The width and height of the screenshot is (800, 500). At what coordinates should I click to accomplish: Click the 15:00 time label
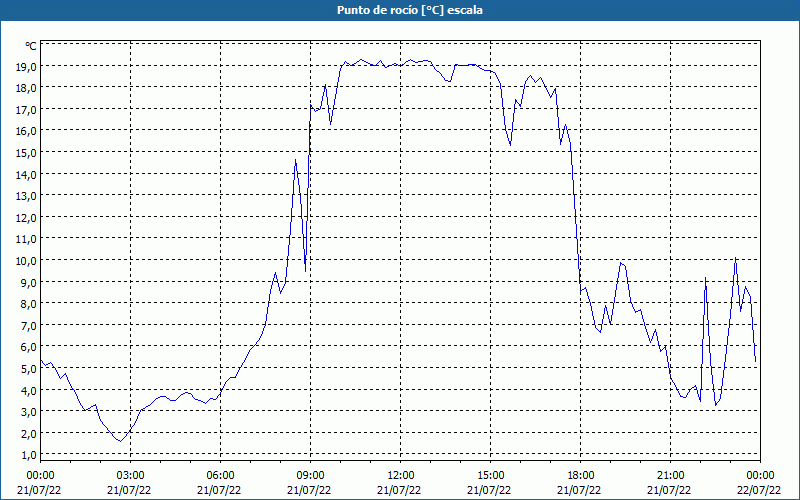point(490,476)
